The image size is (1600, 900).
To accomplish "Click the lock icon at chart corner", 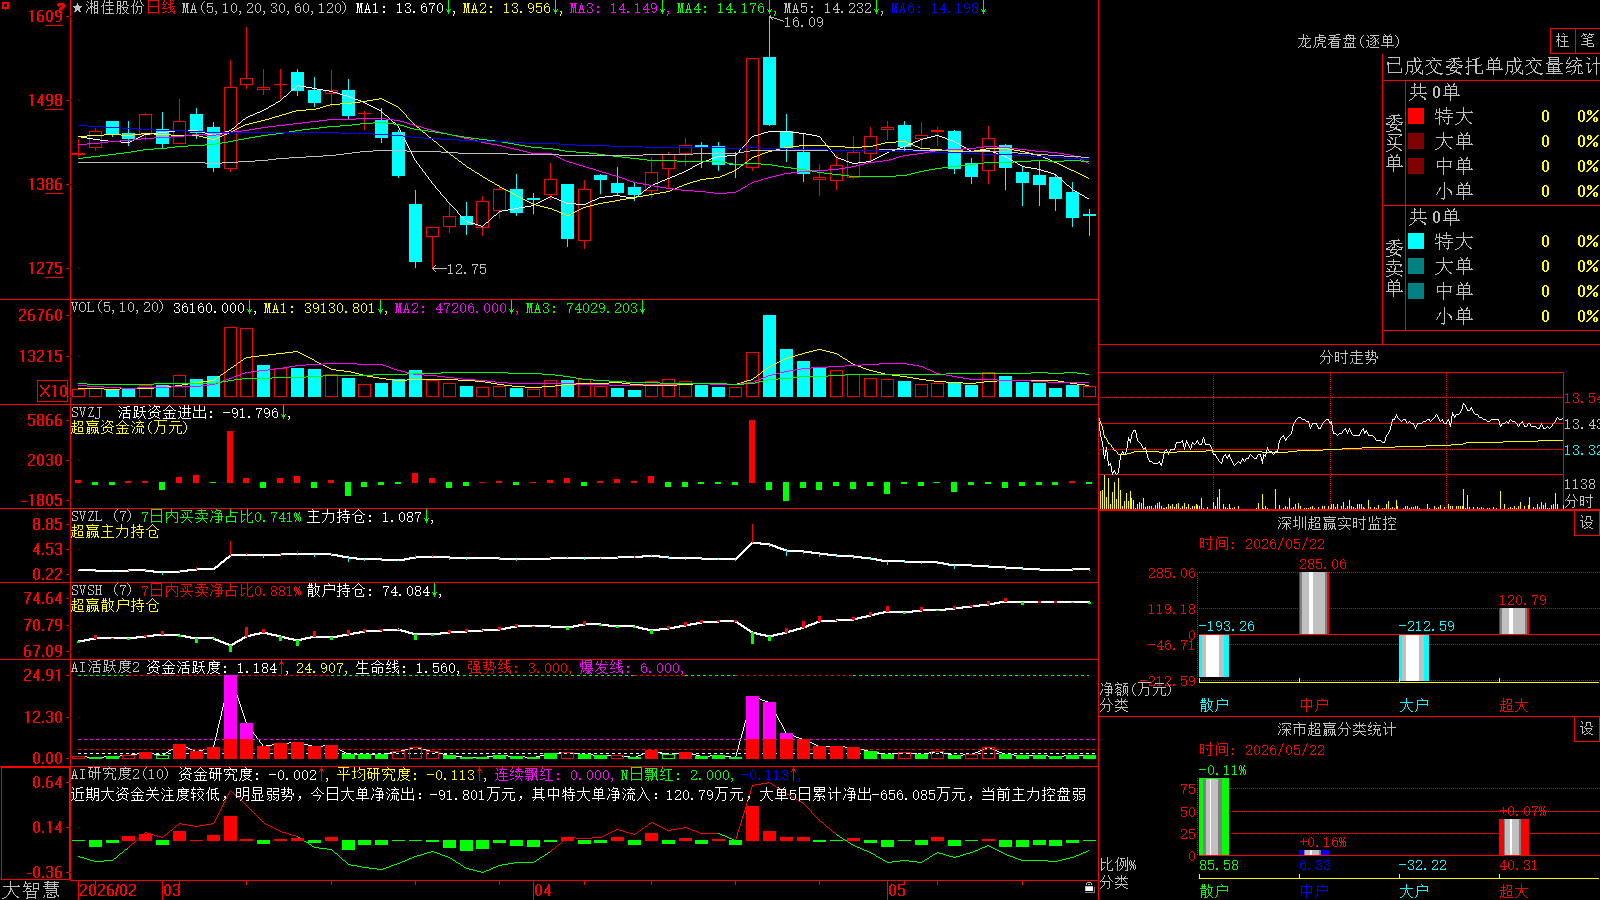I will point(1089,888).
